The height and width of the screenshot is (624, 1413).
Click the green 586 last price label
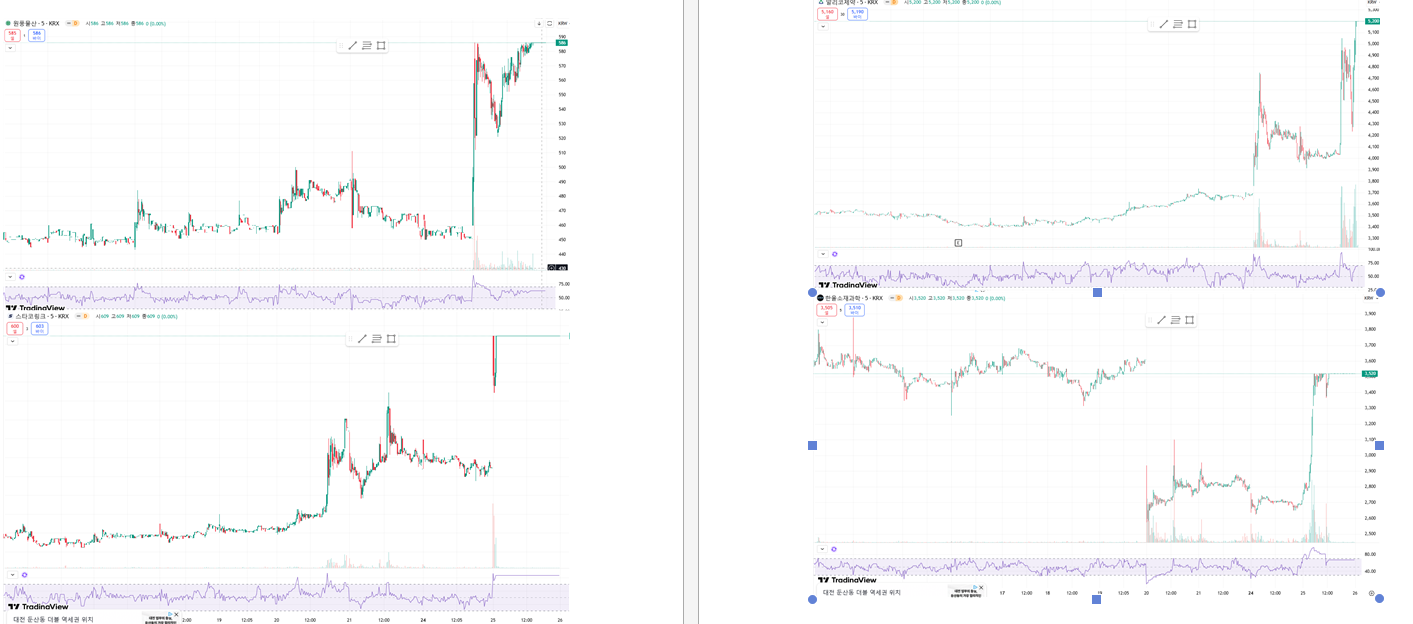[562, 43]
